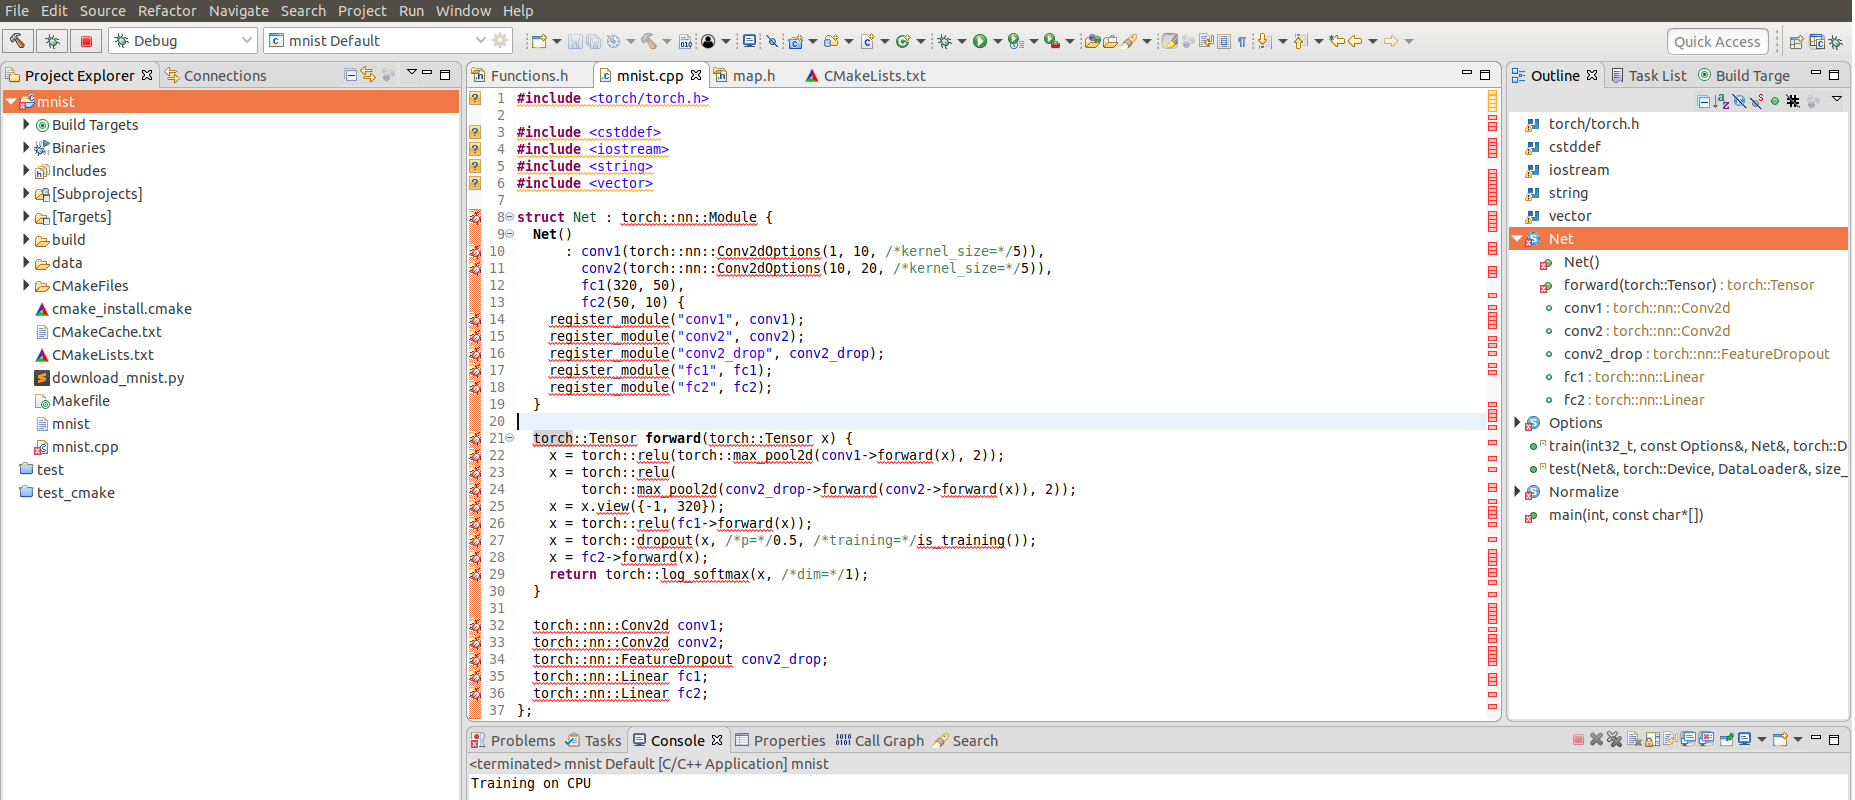Toggle Mark Occurrences in toolbar

(x=1169, y=41)
